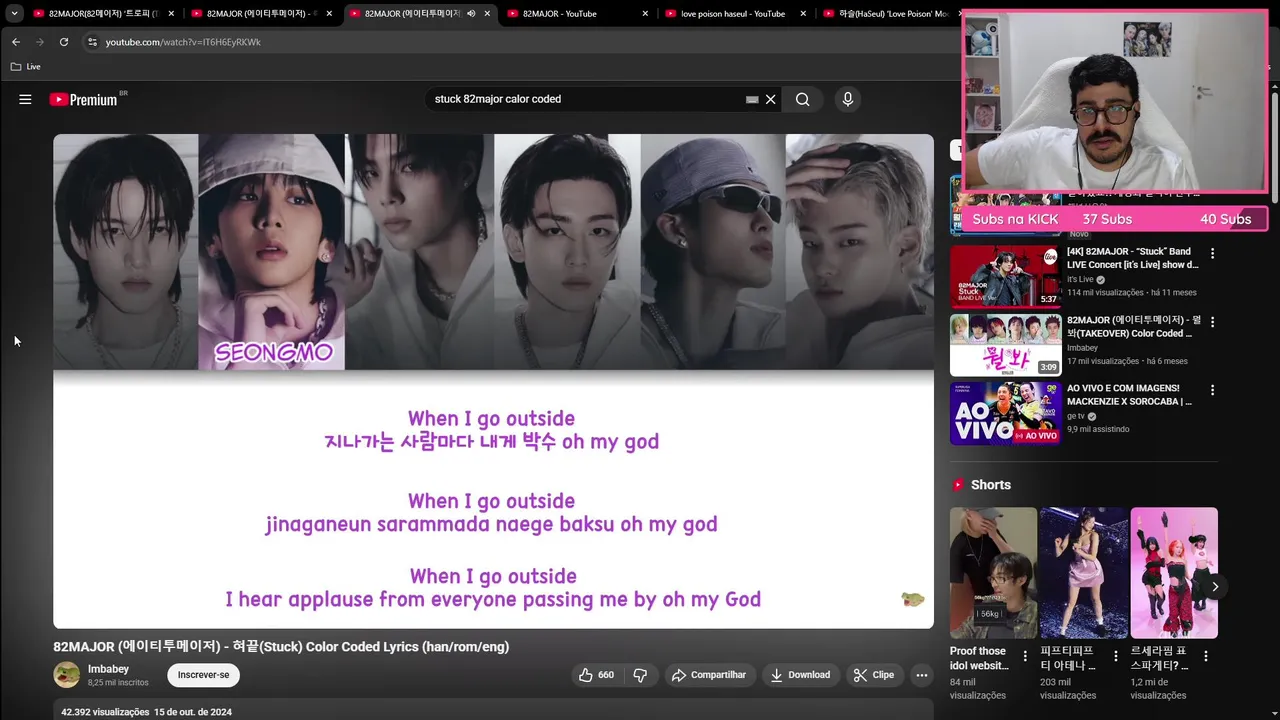Switch to "love poison haseul - YouTube" tab
This screenshot has width=1280, height=720.
[x=735, y=14]
